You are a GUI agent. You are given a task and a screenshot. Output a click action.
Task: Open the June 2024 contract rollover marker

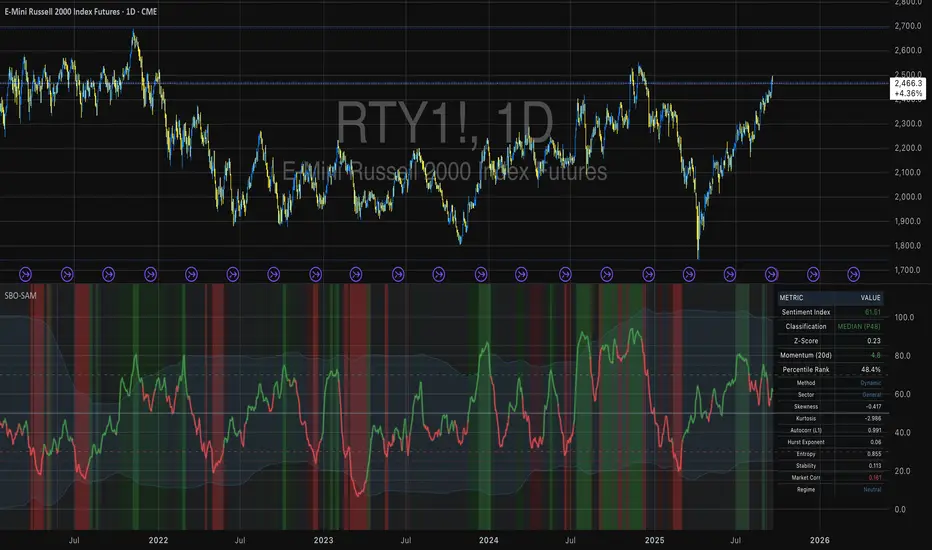pos(565,274)
